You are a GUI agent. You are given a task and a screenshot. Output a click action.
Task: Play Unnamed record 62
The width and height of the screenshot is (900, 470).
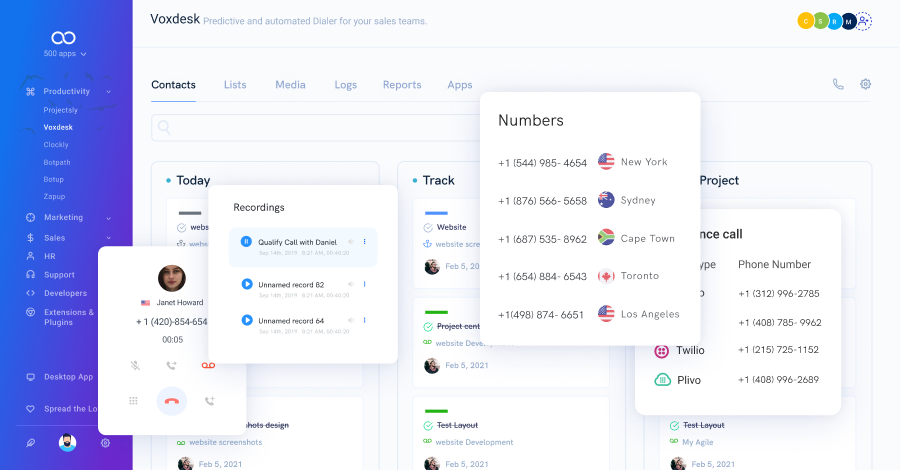(246, 284)
